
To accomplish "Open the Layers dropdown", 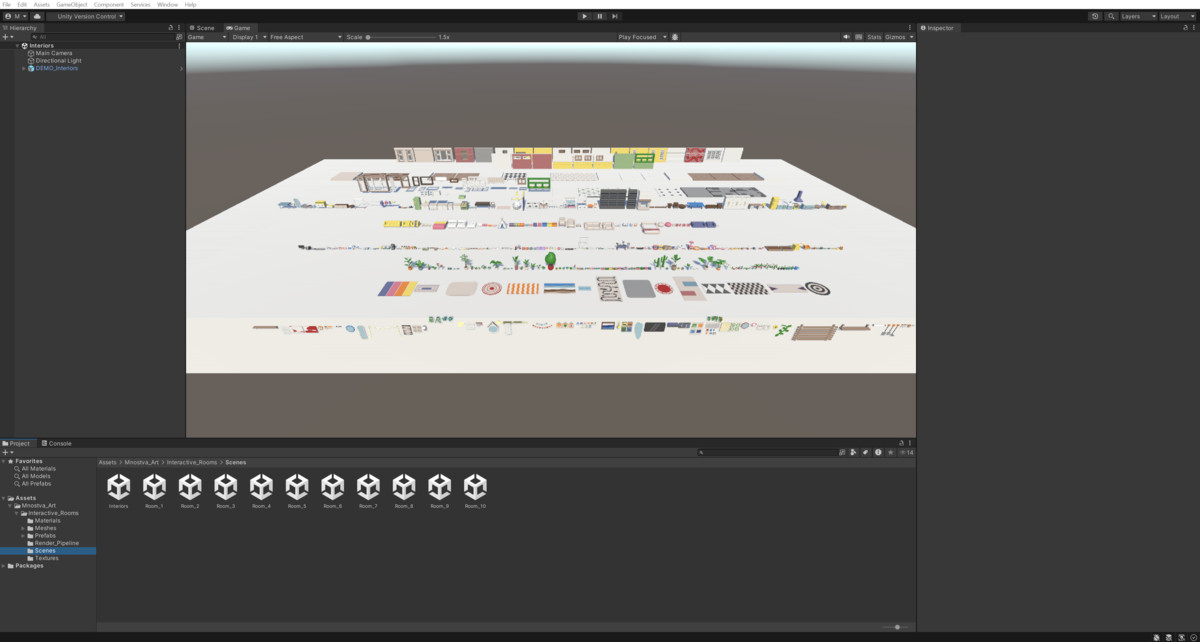I will pos(1138,16).
